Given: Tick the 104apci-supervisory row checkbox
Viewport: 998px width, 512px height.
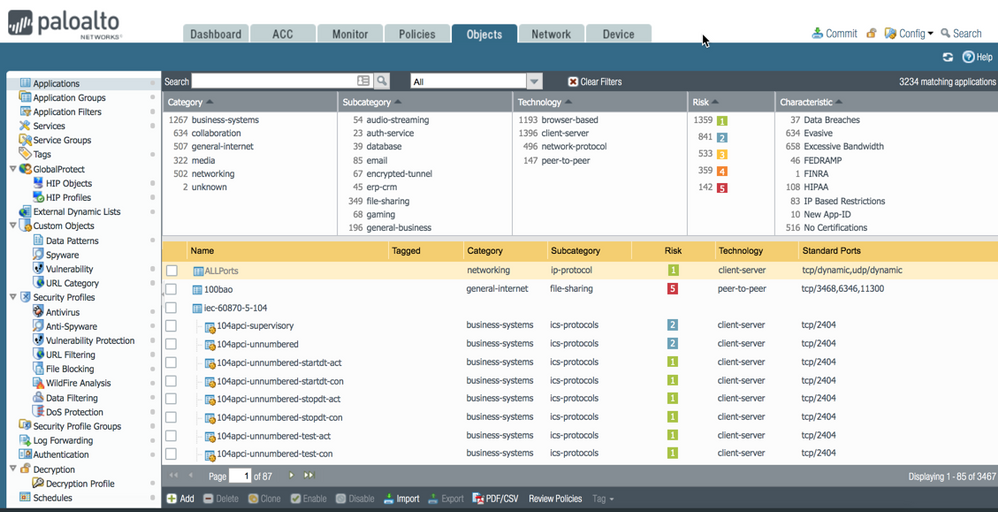Looking at the screenshot, I should pyautogui.click(x=172, y=326).
